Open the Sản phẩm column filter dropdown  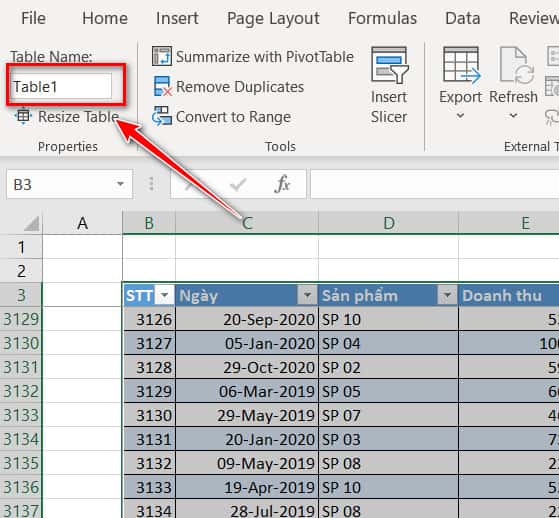pyautogui.click(x=447, y=295)
